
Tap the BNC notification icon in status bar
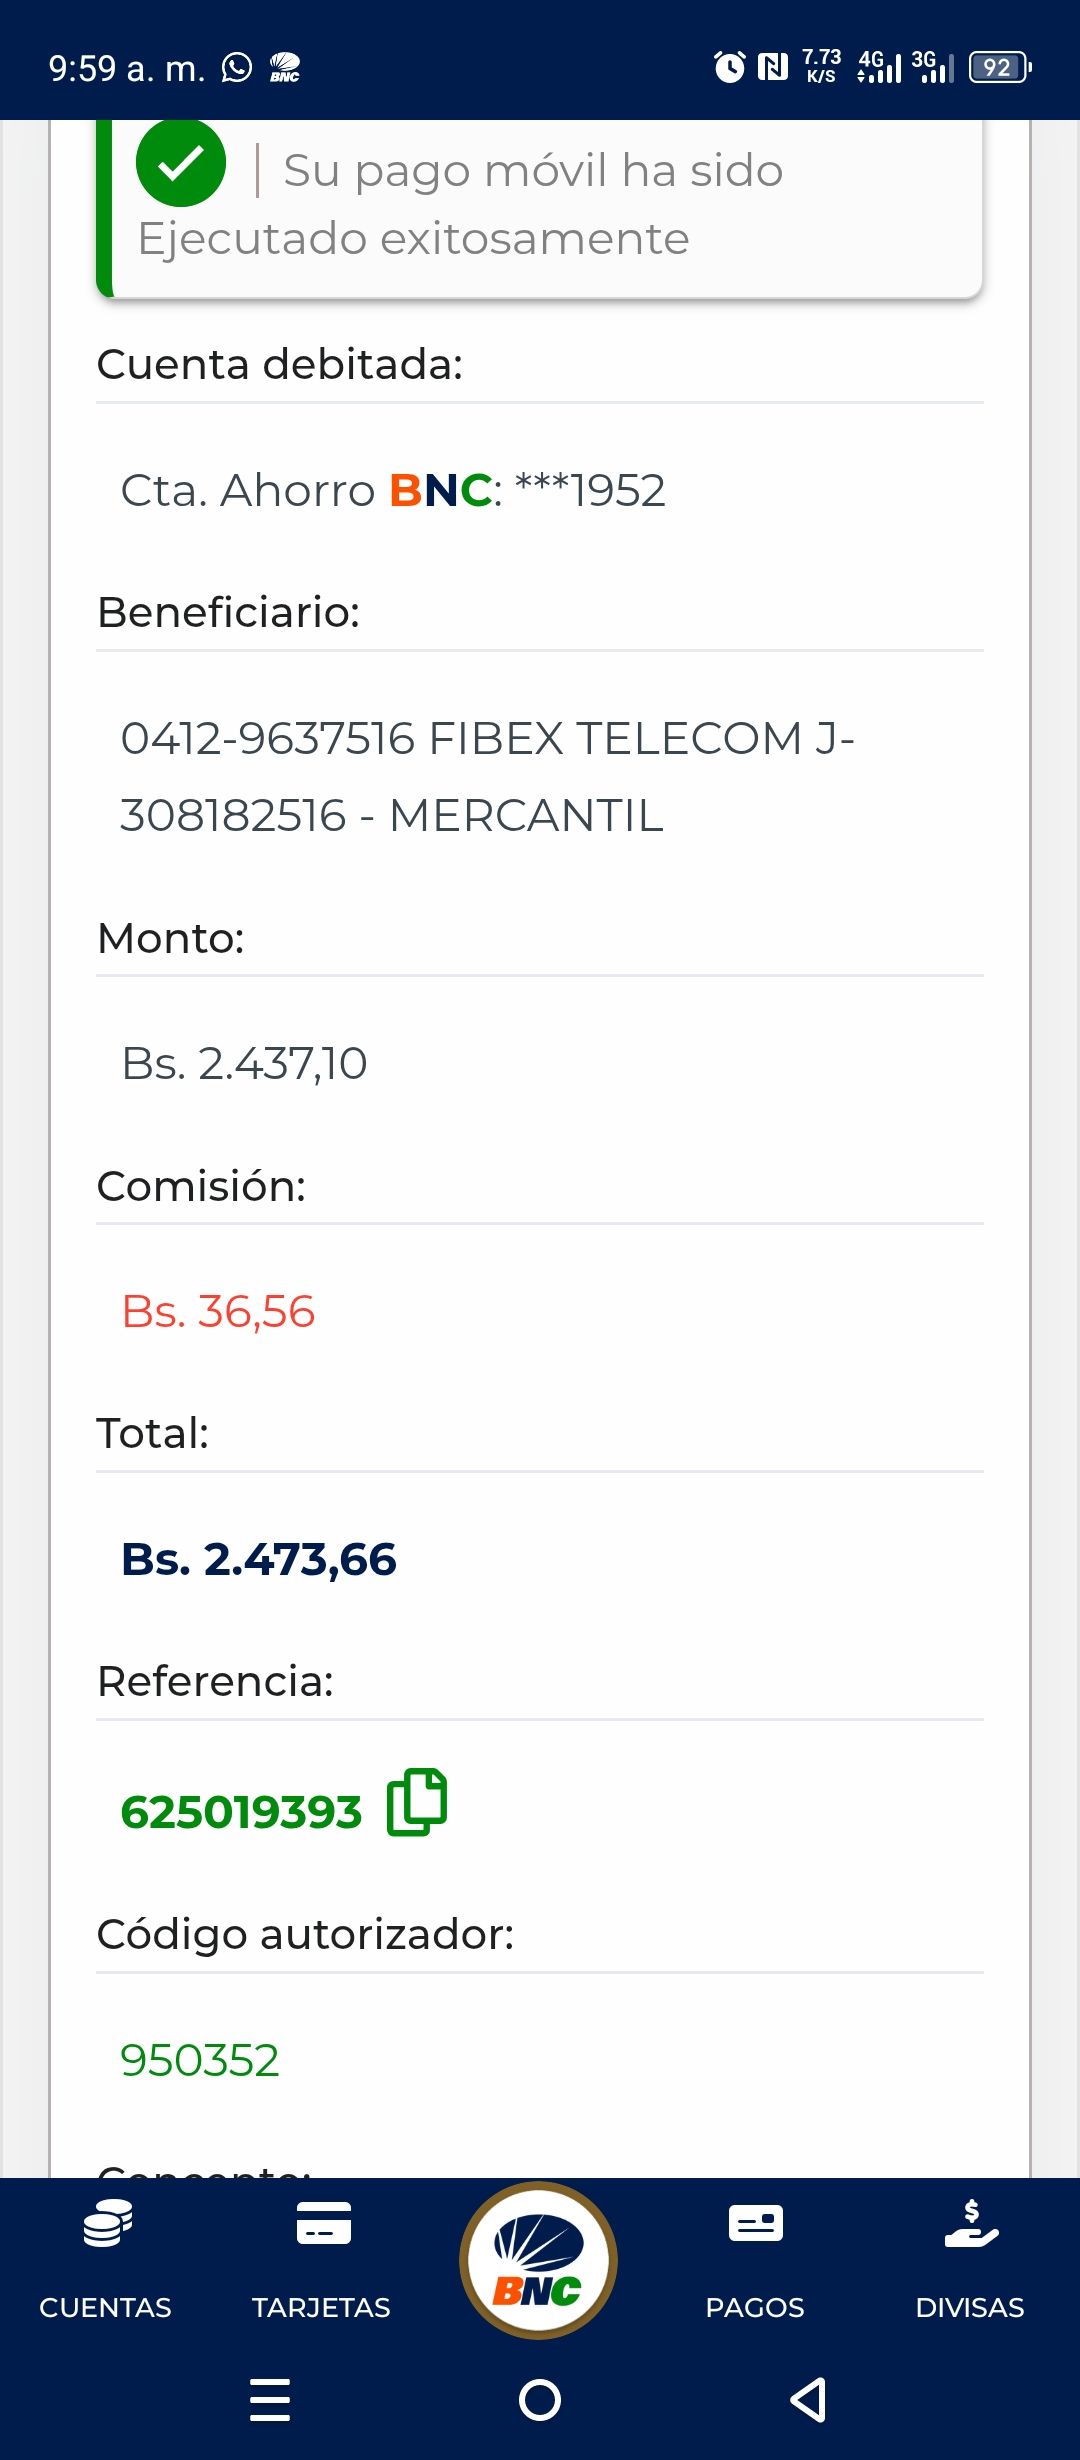coord(285,68)
